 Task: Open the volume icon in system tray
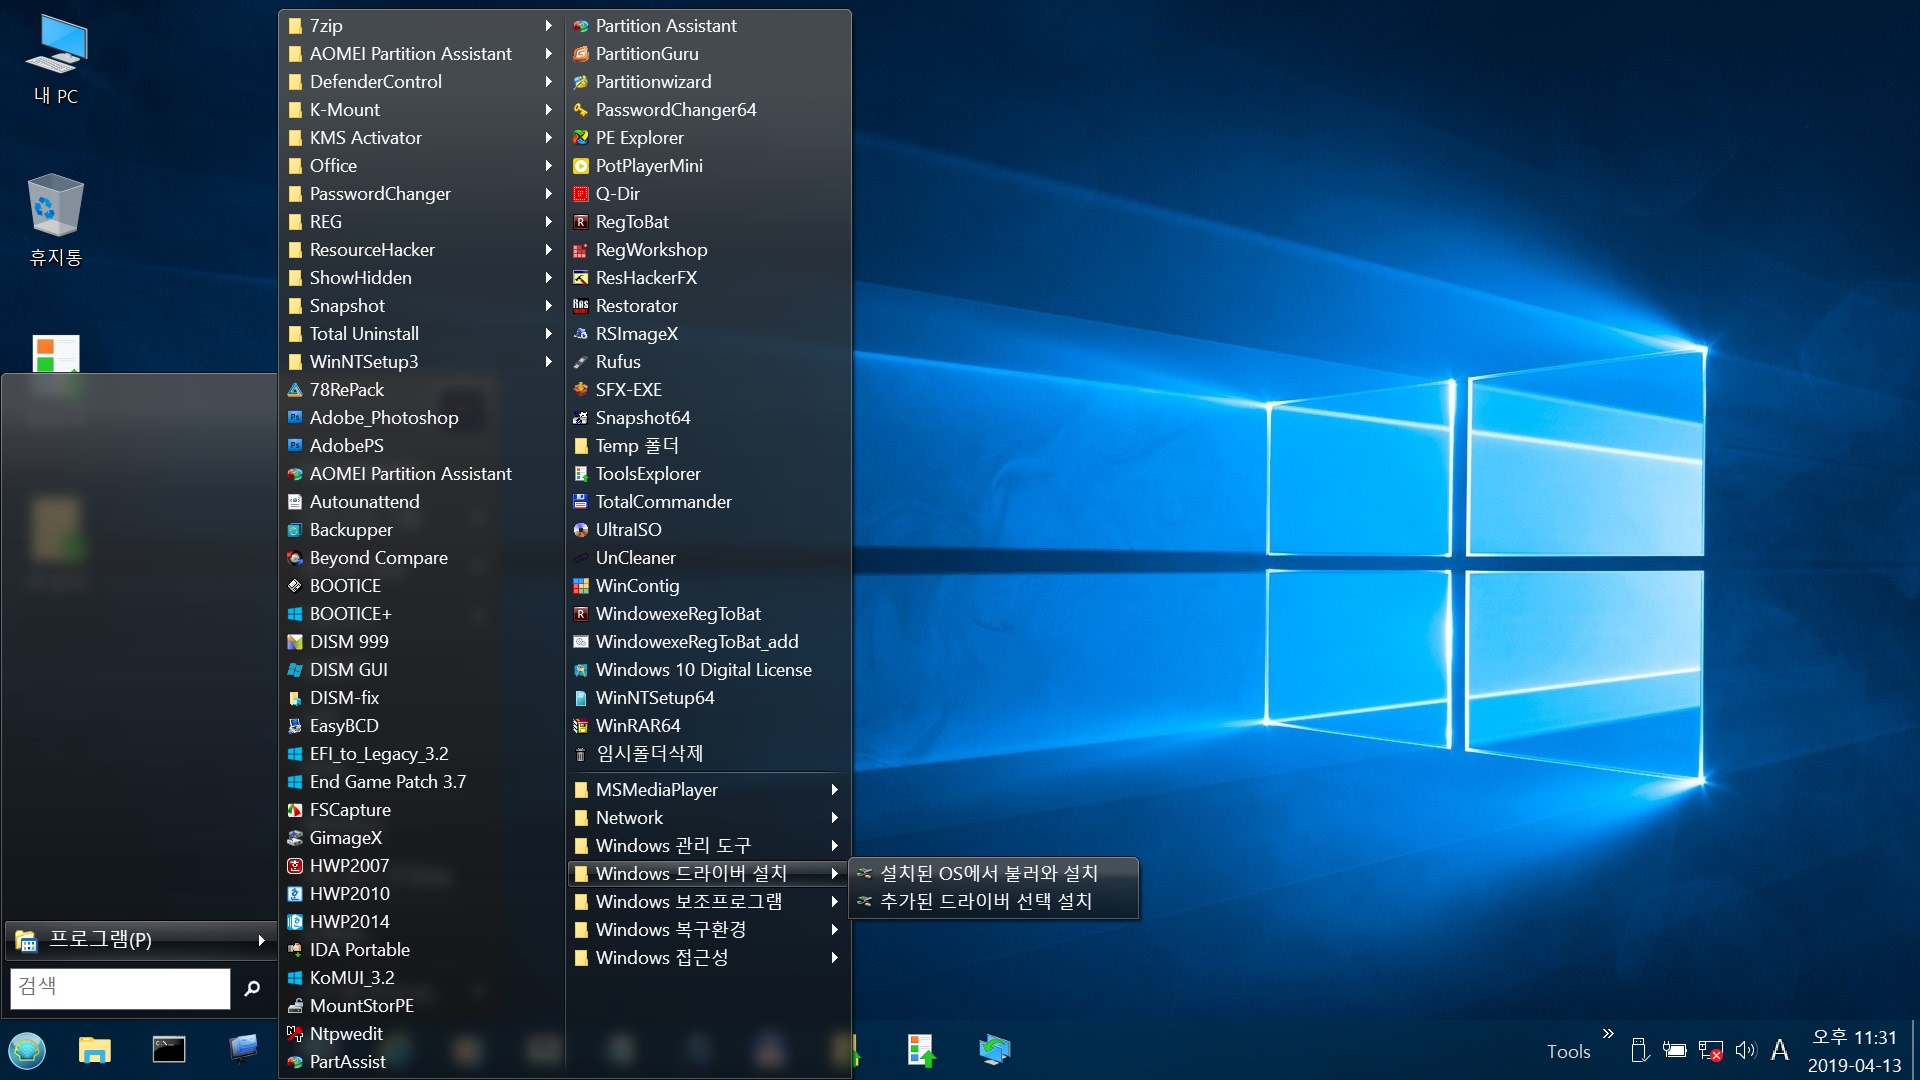click(x=1746, y=1050)
